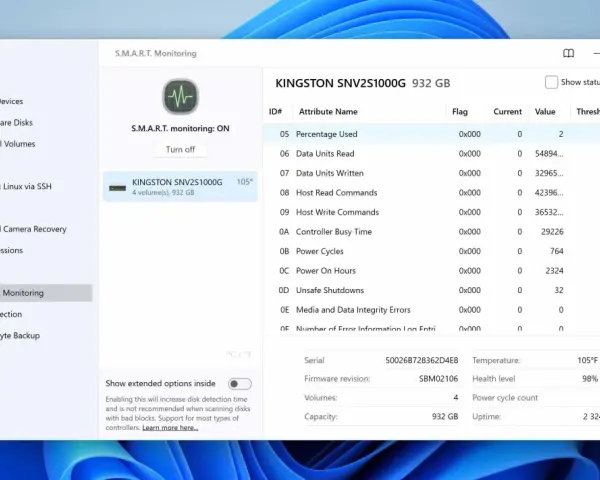This screenshot has height=480, width=600.
Task: Turn off S.M.A.R.T. monitoring
Action: [180, 149]
